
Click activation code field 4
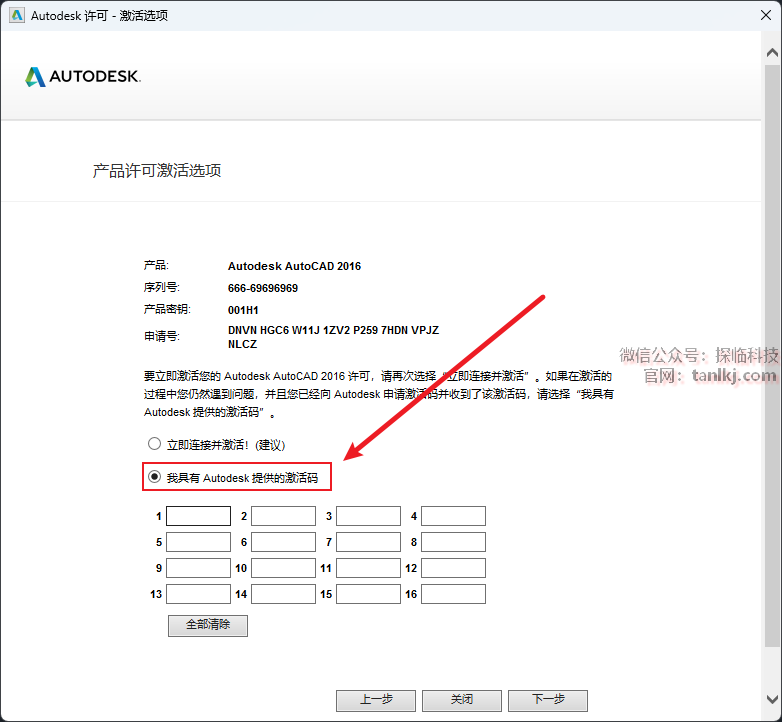coord(453,516)
